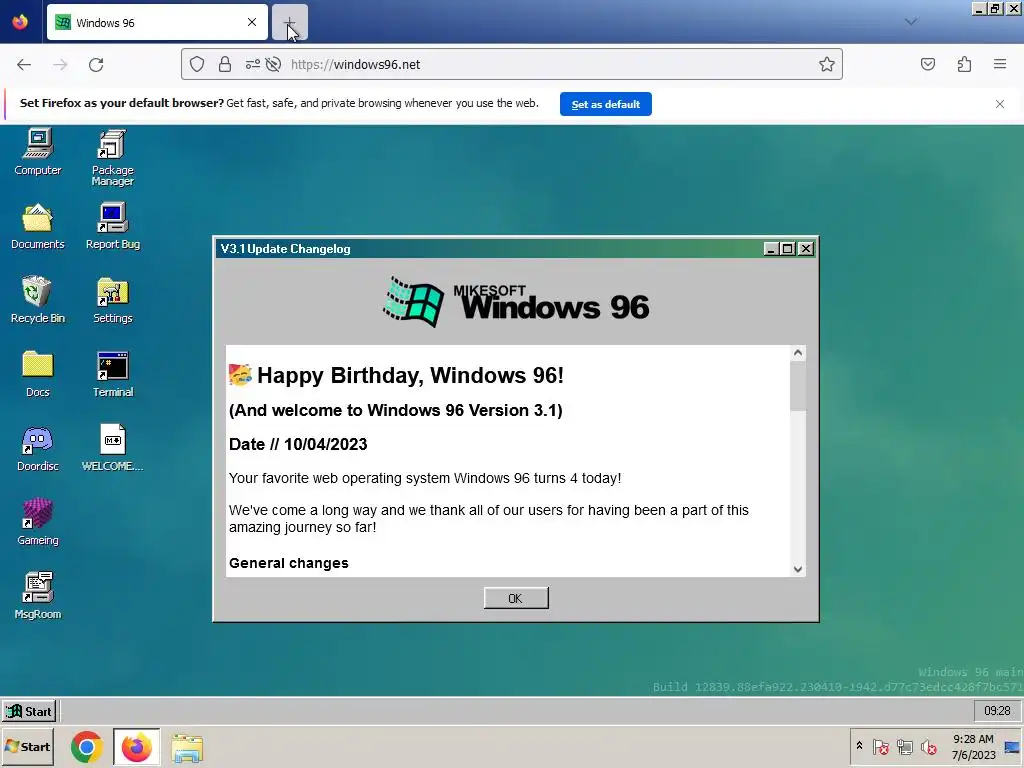Open the Firefox Extensions icon
1024x768 pixels.
coord(964,64)
